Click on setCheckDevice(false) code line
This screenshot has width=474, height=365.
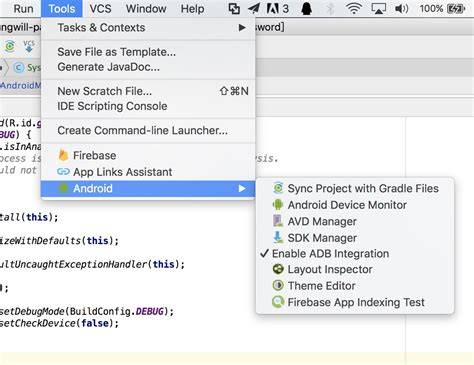coord(59,323)
